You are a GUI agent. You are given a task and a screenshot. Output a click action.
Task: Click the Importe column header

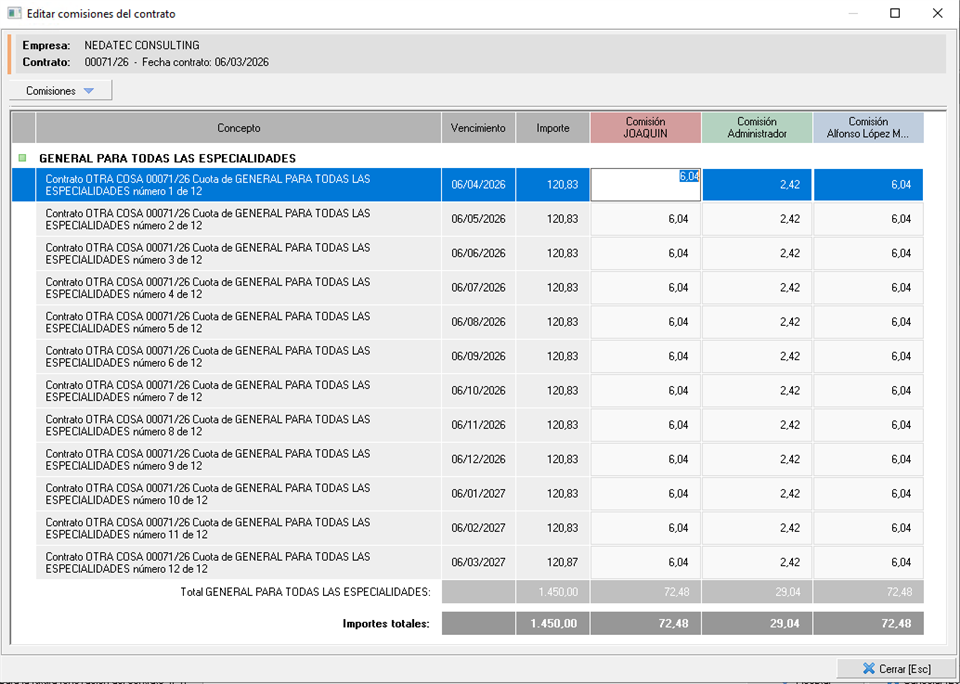552,128
